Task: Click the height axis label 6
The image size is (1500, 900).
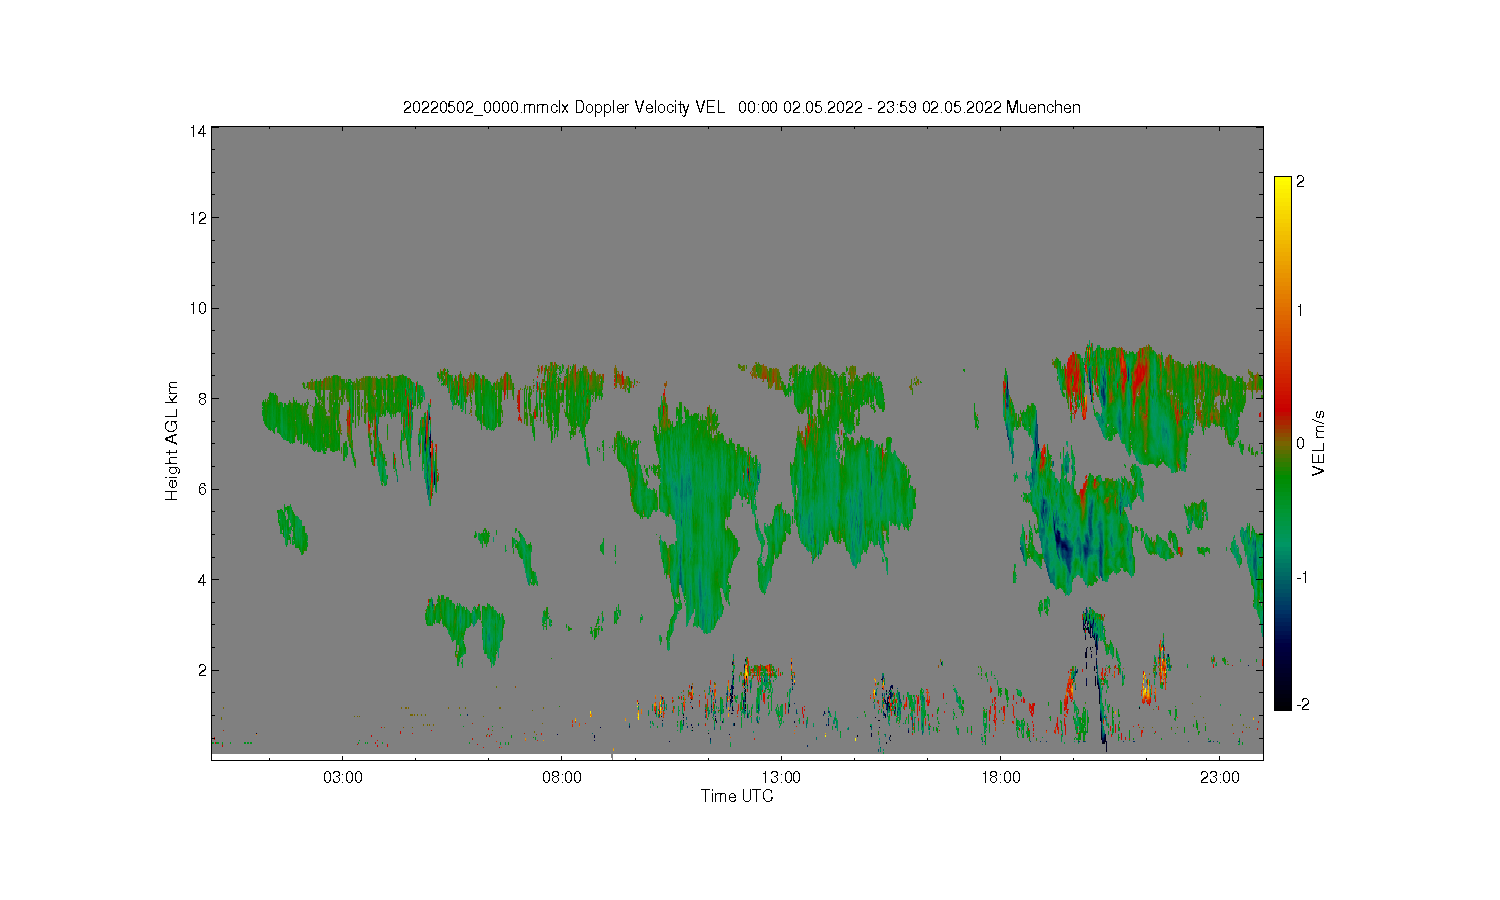Action: [202, 489]
